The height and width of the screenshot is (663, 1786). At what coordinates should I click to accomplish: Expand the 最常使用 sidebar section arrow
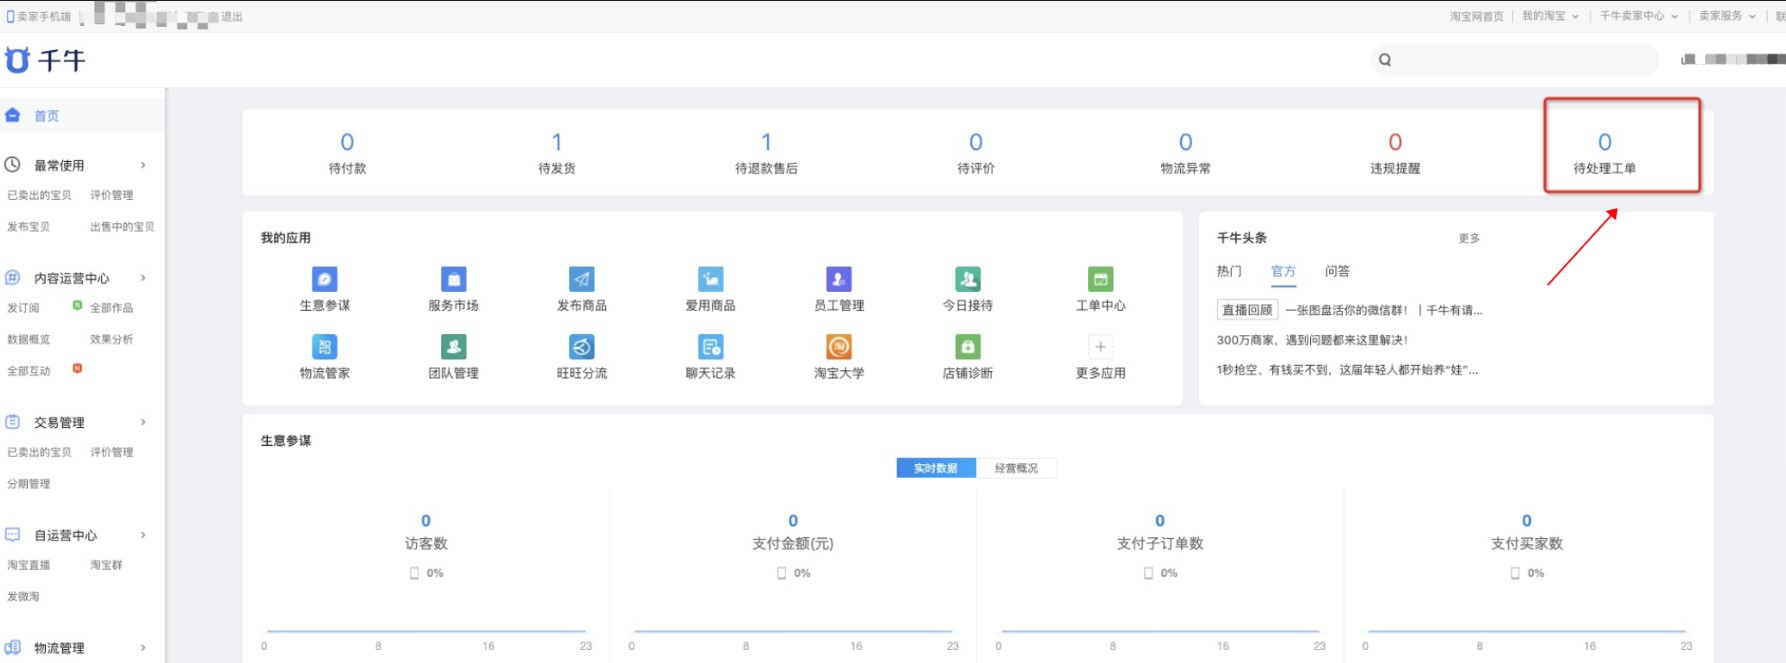[x=143, y=165]
